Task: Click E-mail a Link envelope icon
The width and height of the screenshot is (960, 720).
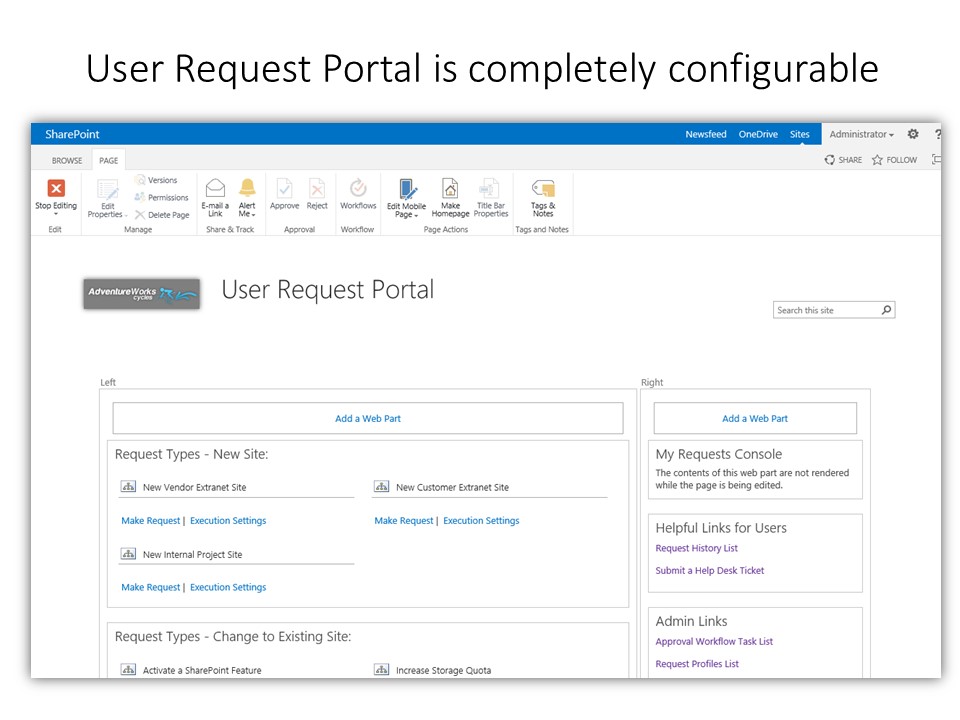Action: 215,187
